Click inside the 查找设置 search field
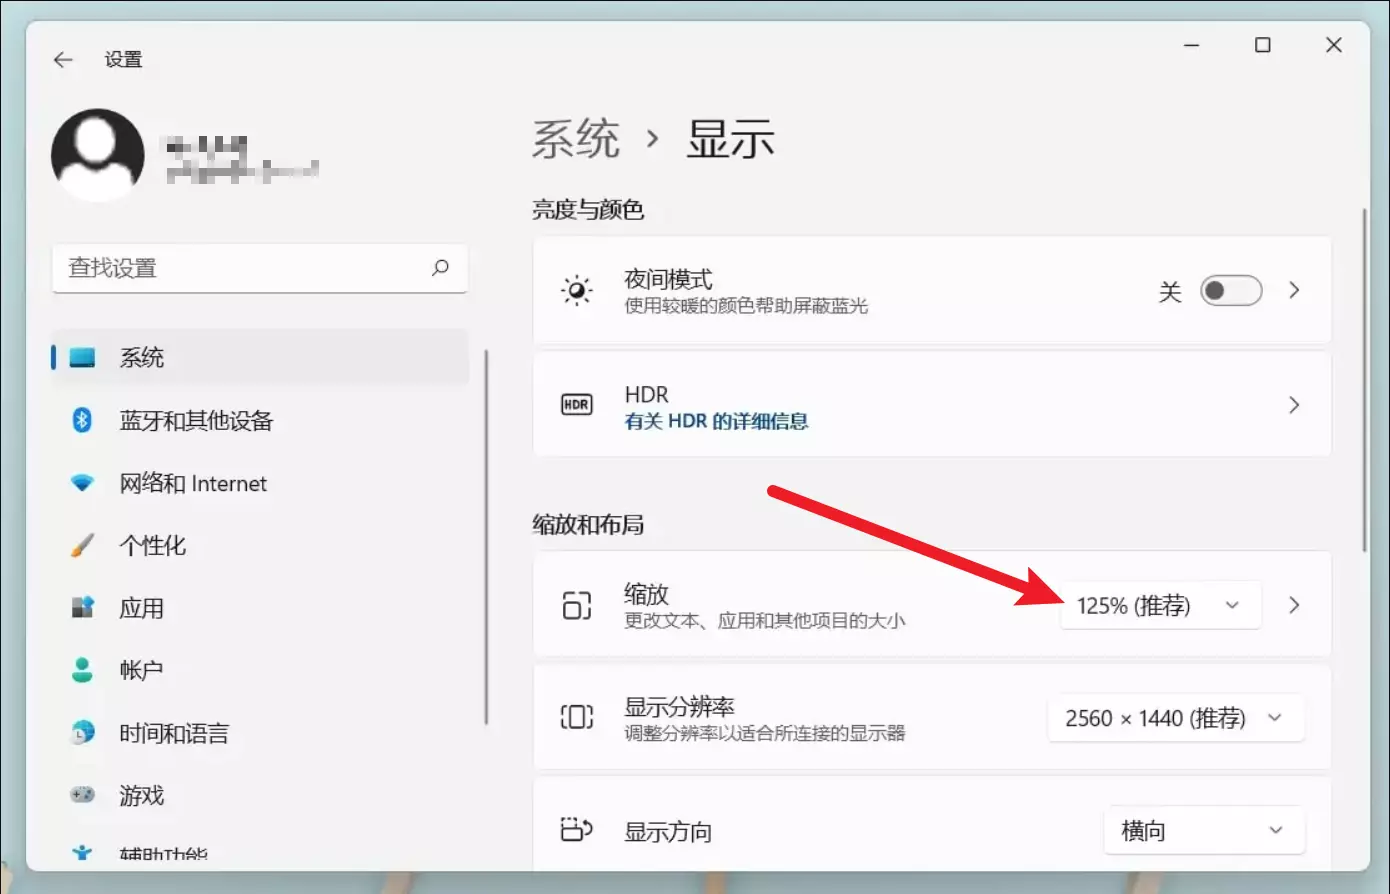1390x894 pixels. pos(260,268)
